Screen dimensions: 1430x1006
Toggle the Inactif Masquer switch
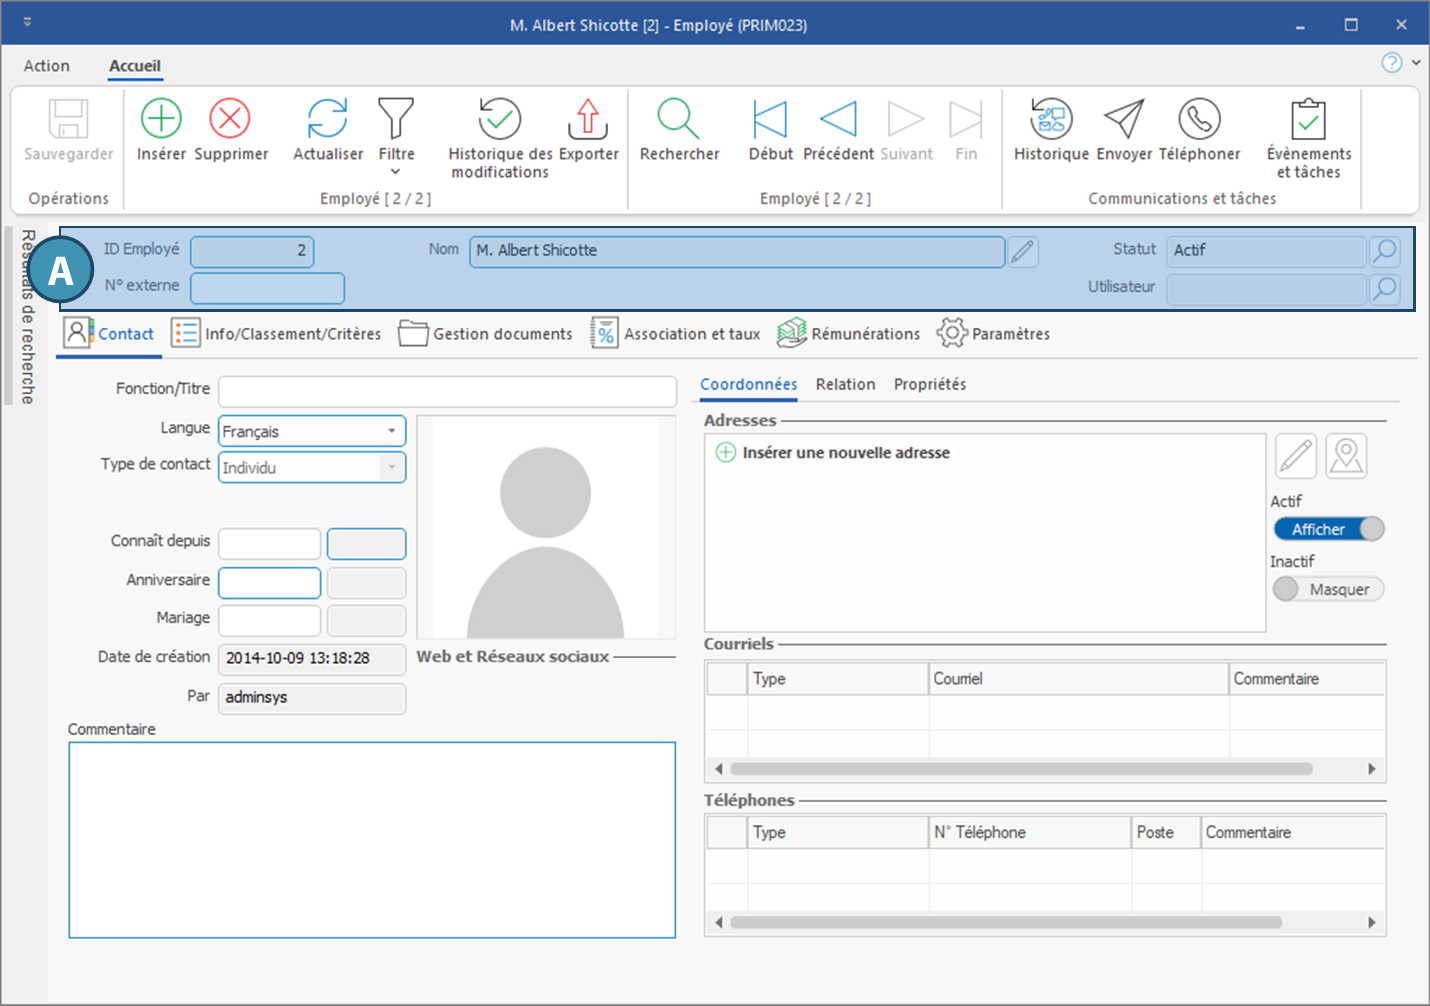coord(1329,589)
